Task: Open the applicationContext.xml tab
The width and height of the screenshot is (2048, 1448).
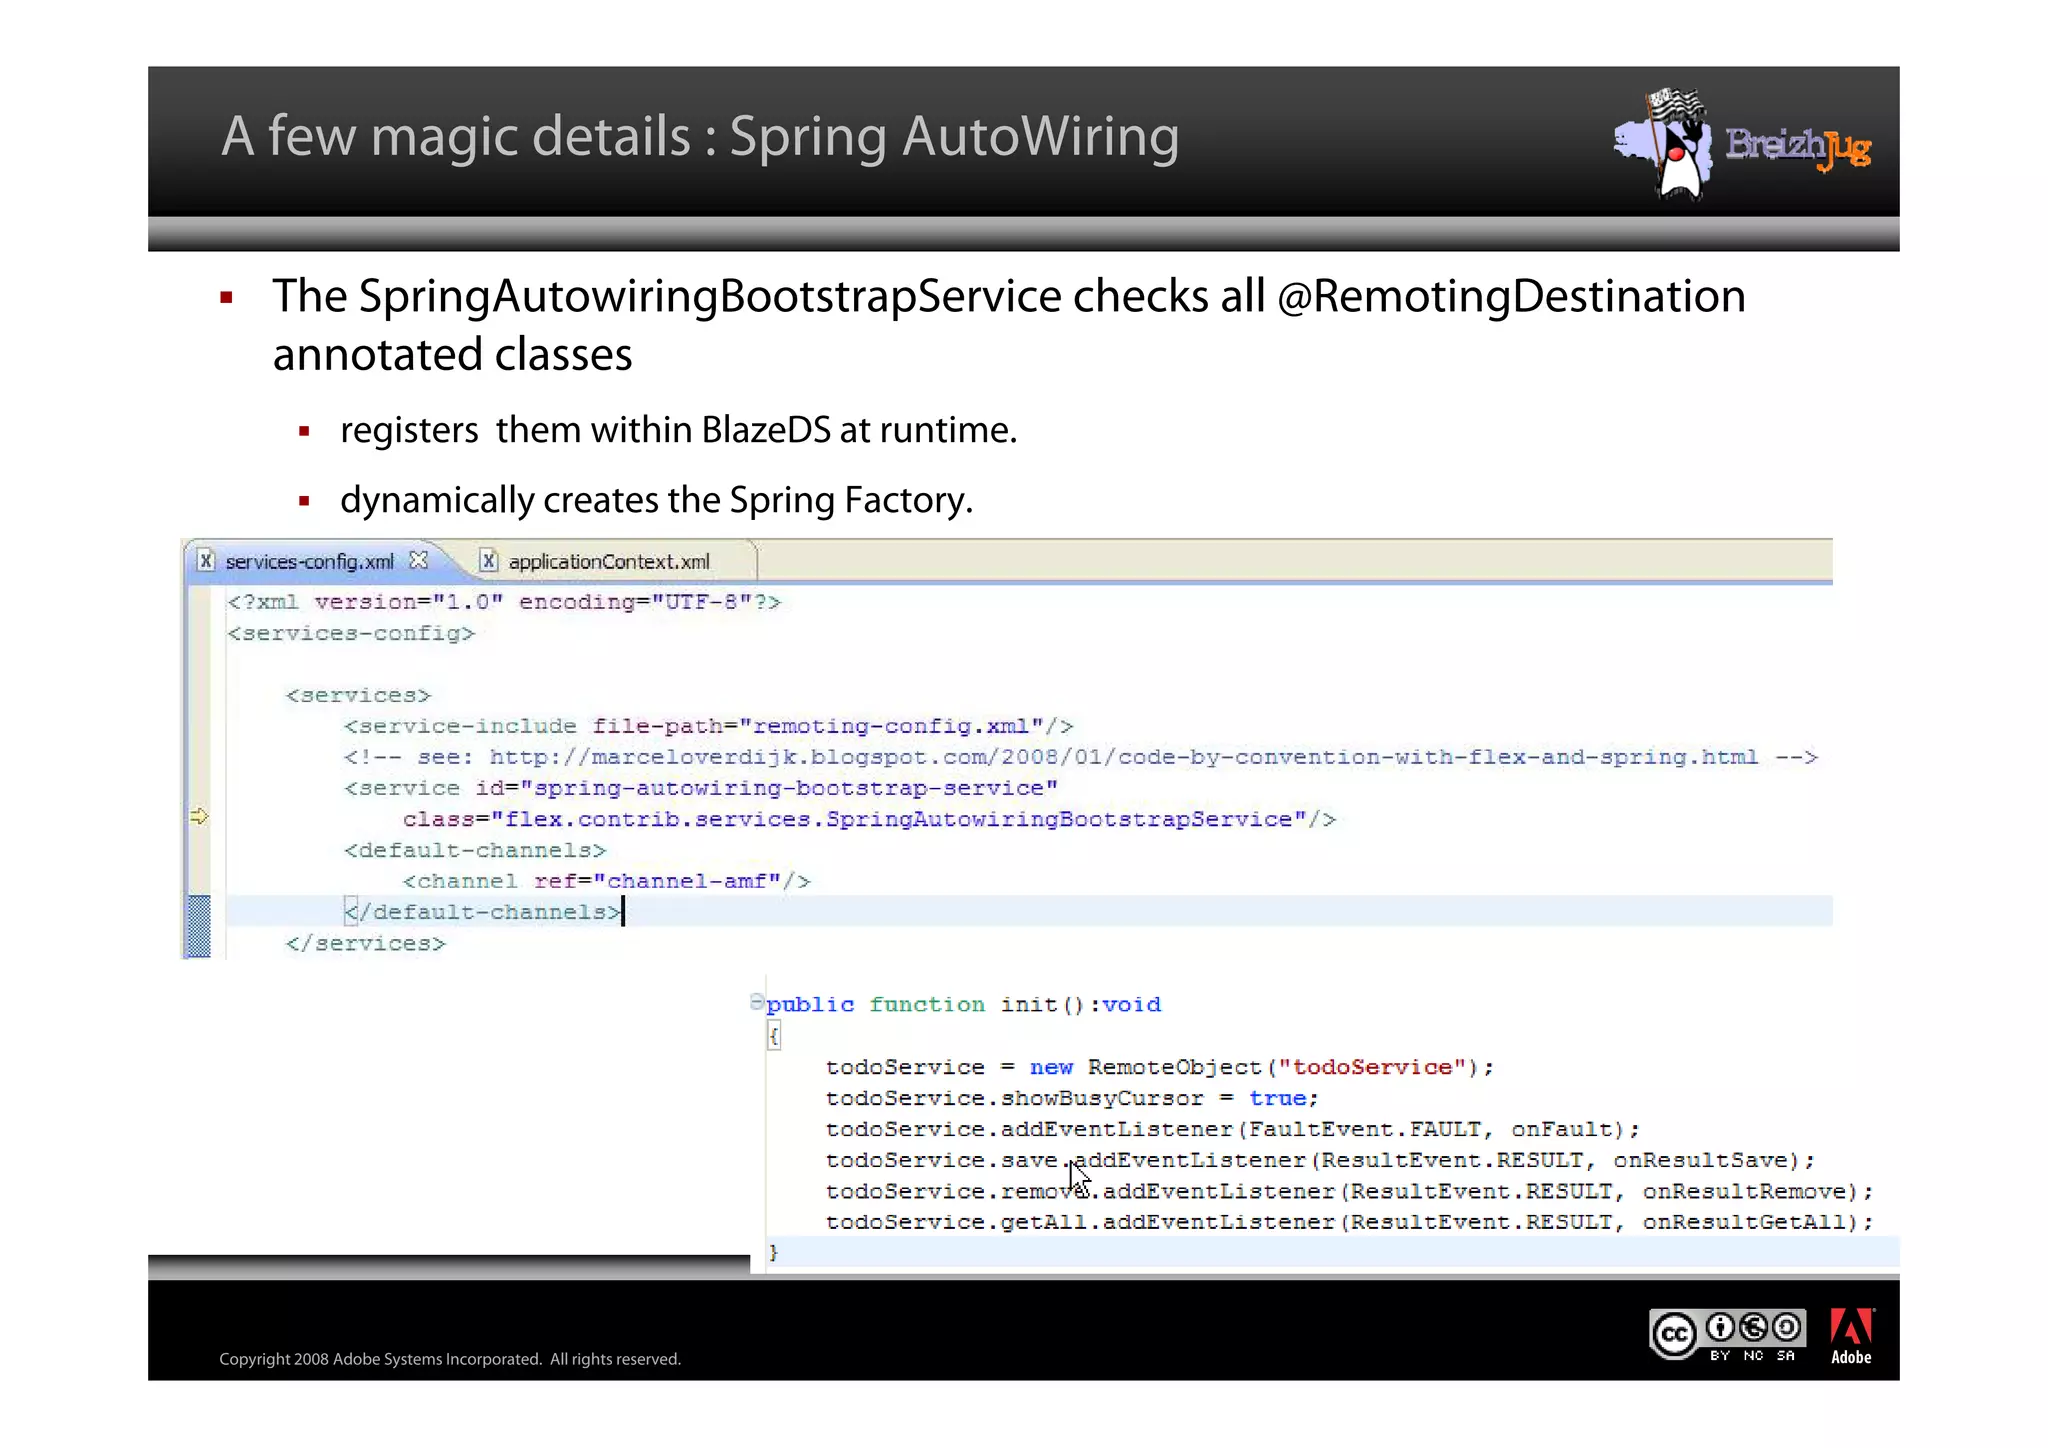Action: [609, 562]
